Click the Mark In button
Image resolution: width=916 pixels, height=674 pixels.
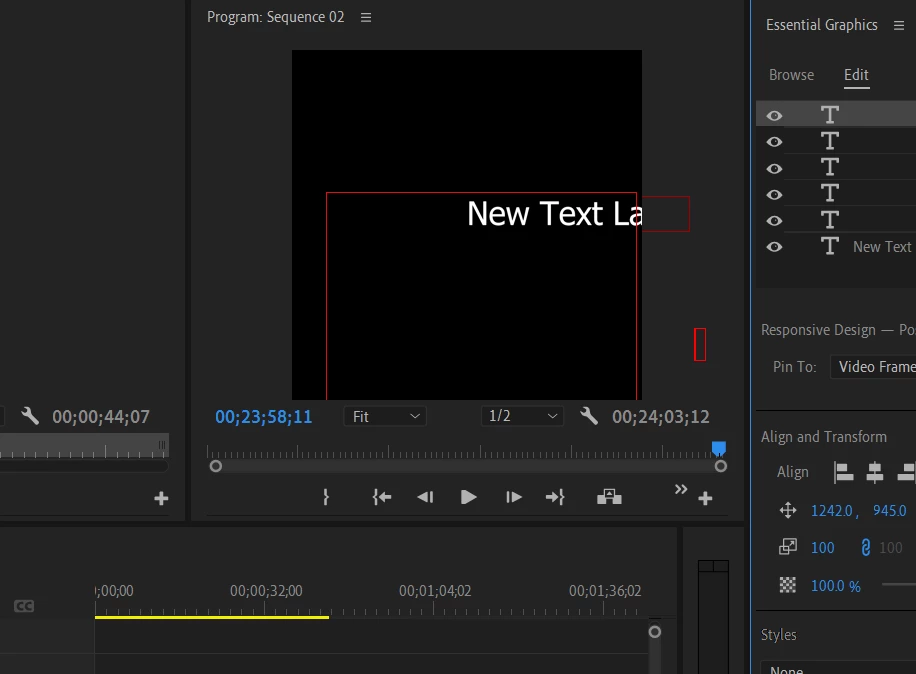click(326, 497)
